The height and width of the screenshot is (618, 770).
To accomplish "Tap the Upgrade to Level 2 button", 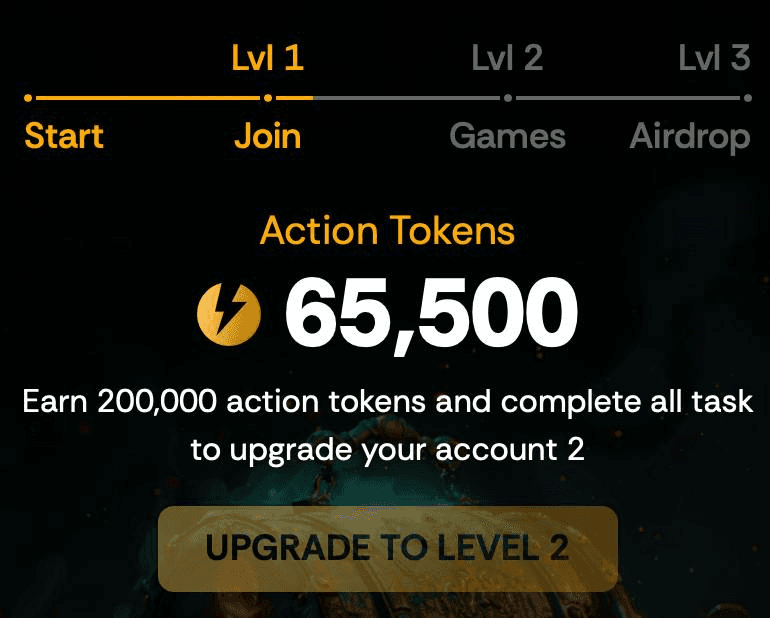I will tap(388, 549).
